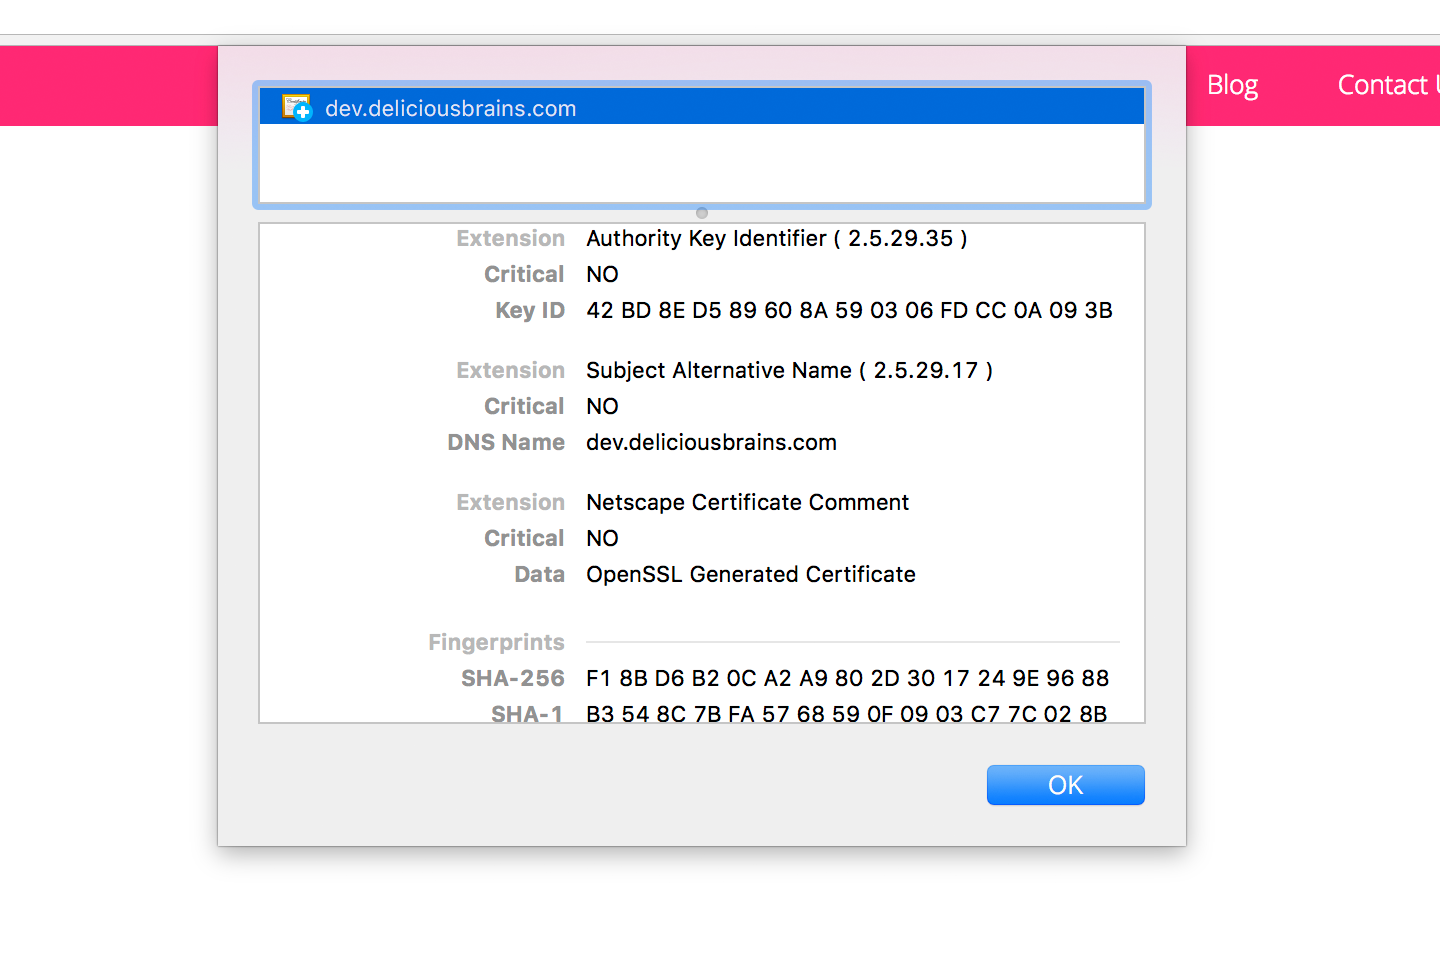The height and width of the screenshot is (956, 1440).
Task: Click the OpenSSL Generated Certificate data value
Action: tap(751, 574)
